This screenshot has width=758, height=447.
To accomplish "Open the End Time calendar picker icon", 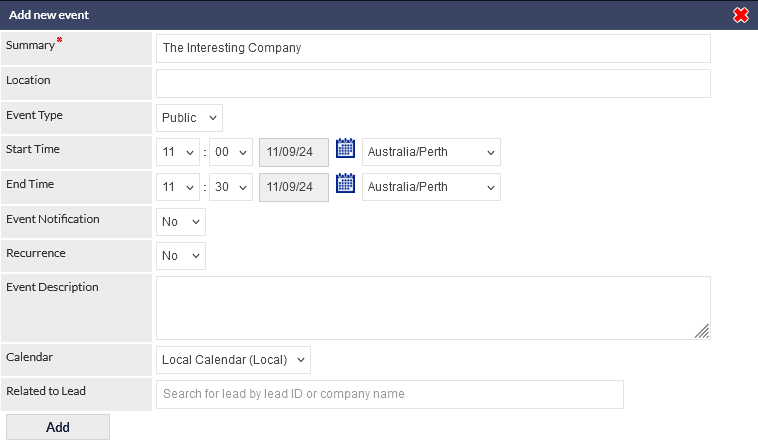I will [x=345, y=183].
